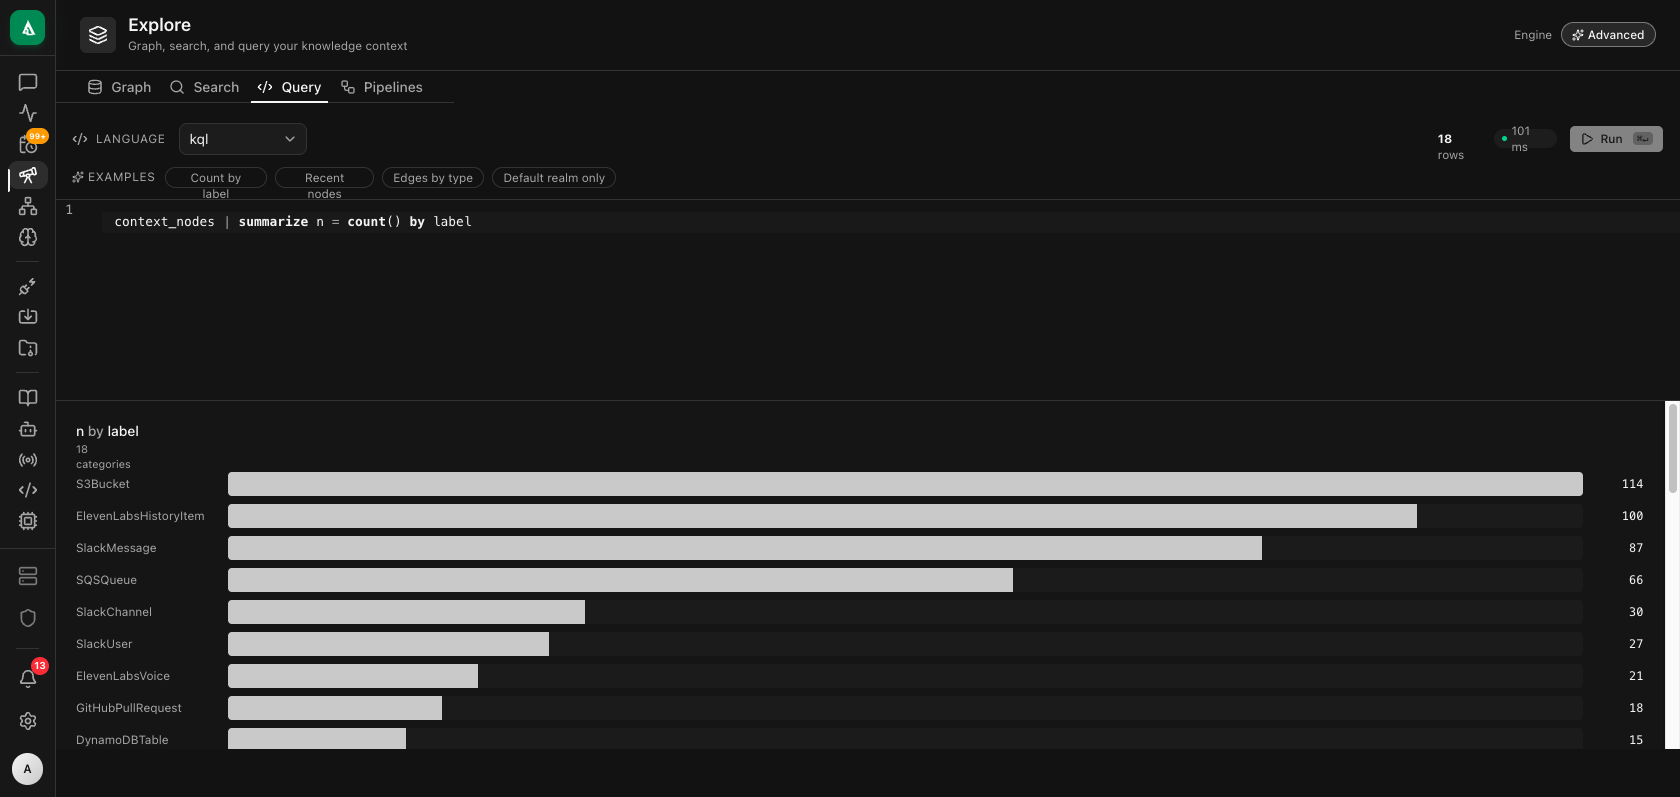Switch to the Pipelines tab

click(x=382, y=87)
